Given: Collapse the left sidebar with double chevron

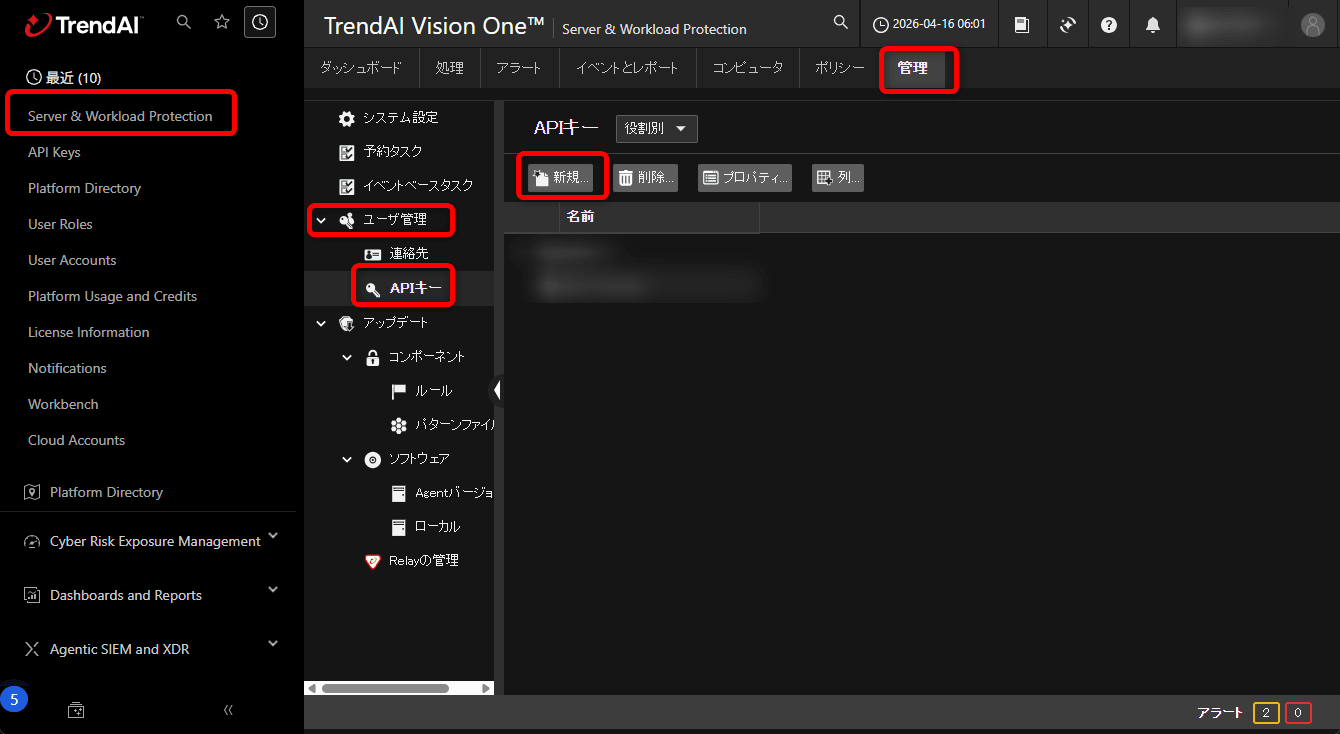Looking at the screenshot, I should (x=228, y=710).
